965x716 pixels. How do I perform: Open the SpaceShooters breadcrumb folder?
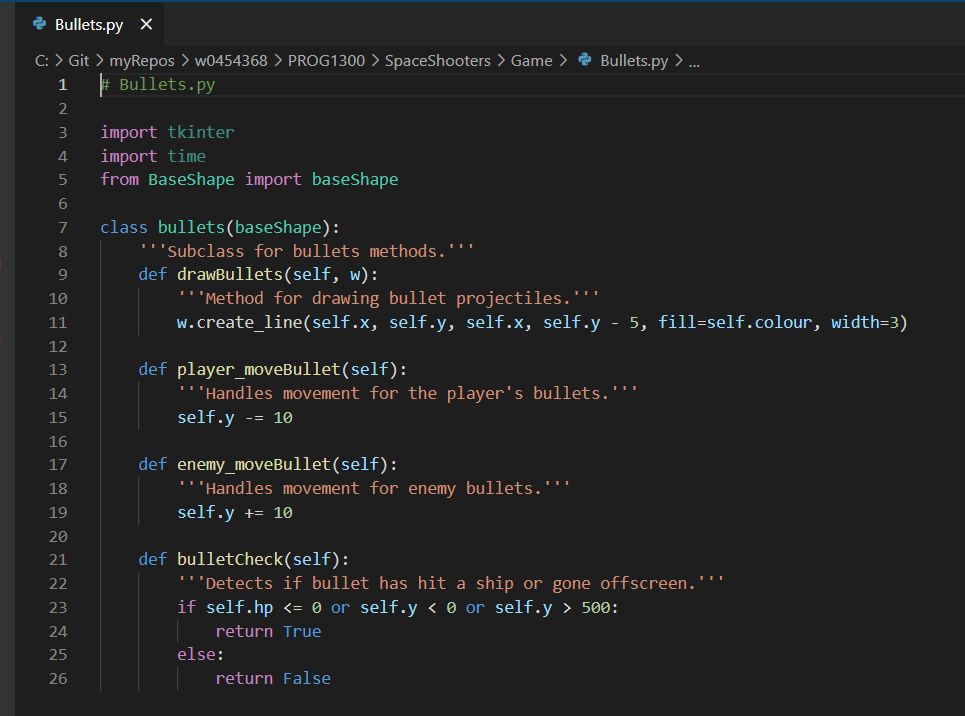438,61
